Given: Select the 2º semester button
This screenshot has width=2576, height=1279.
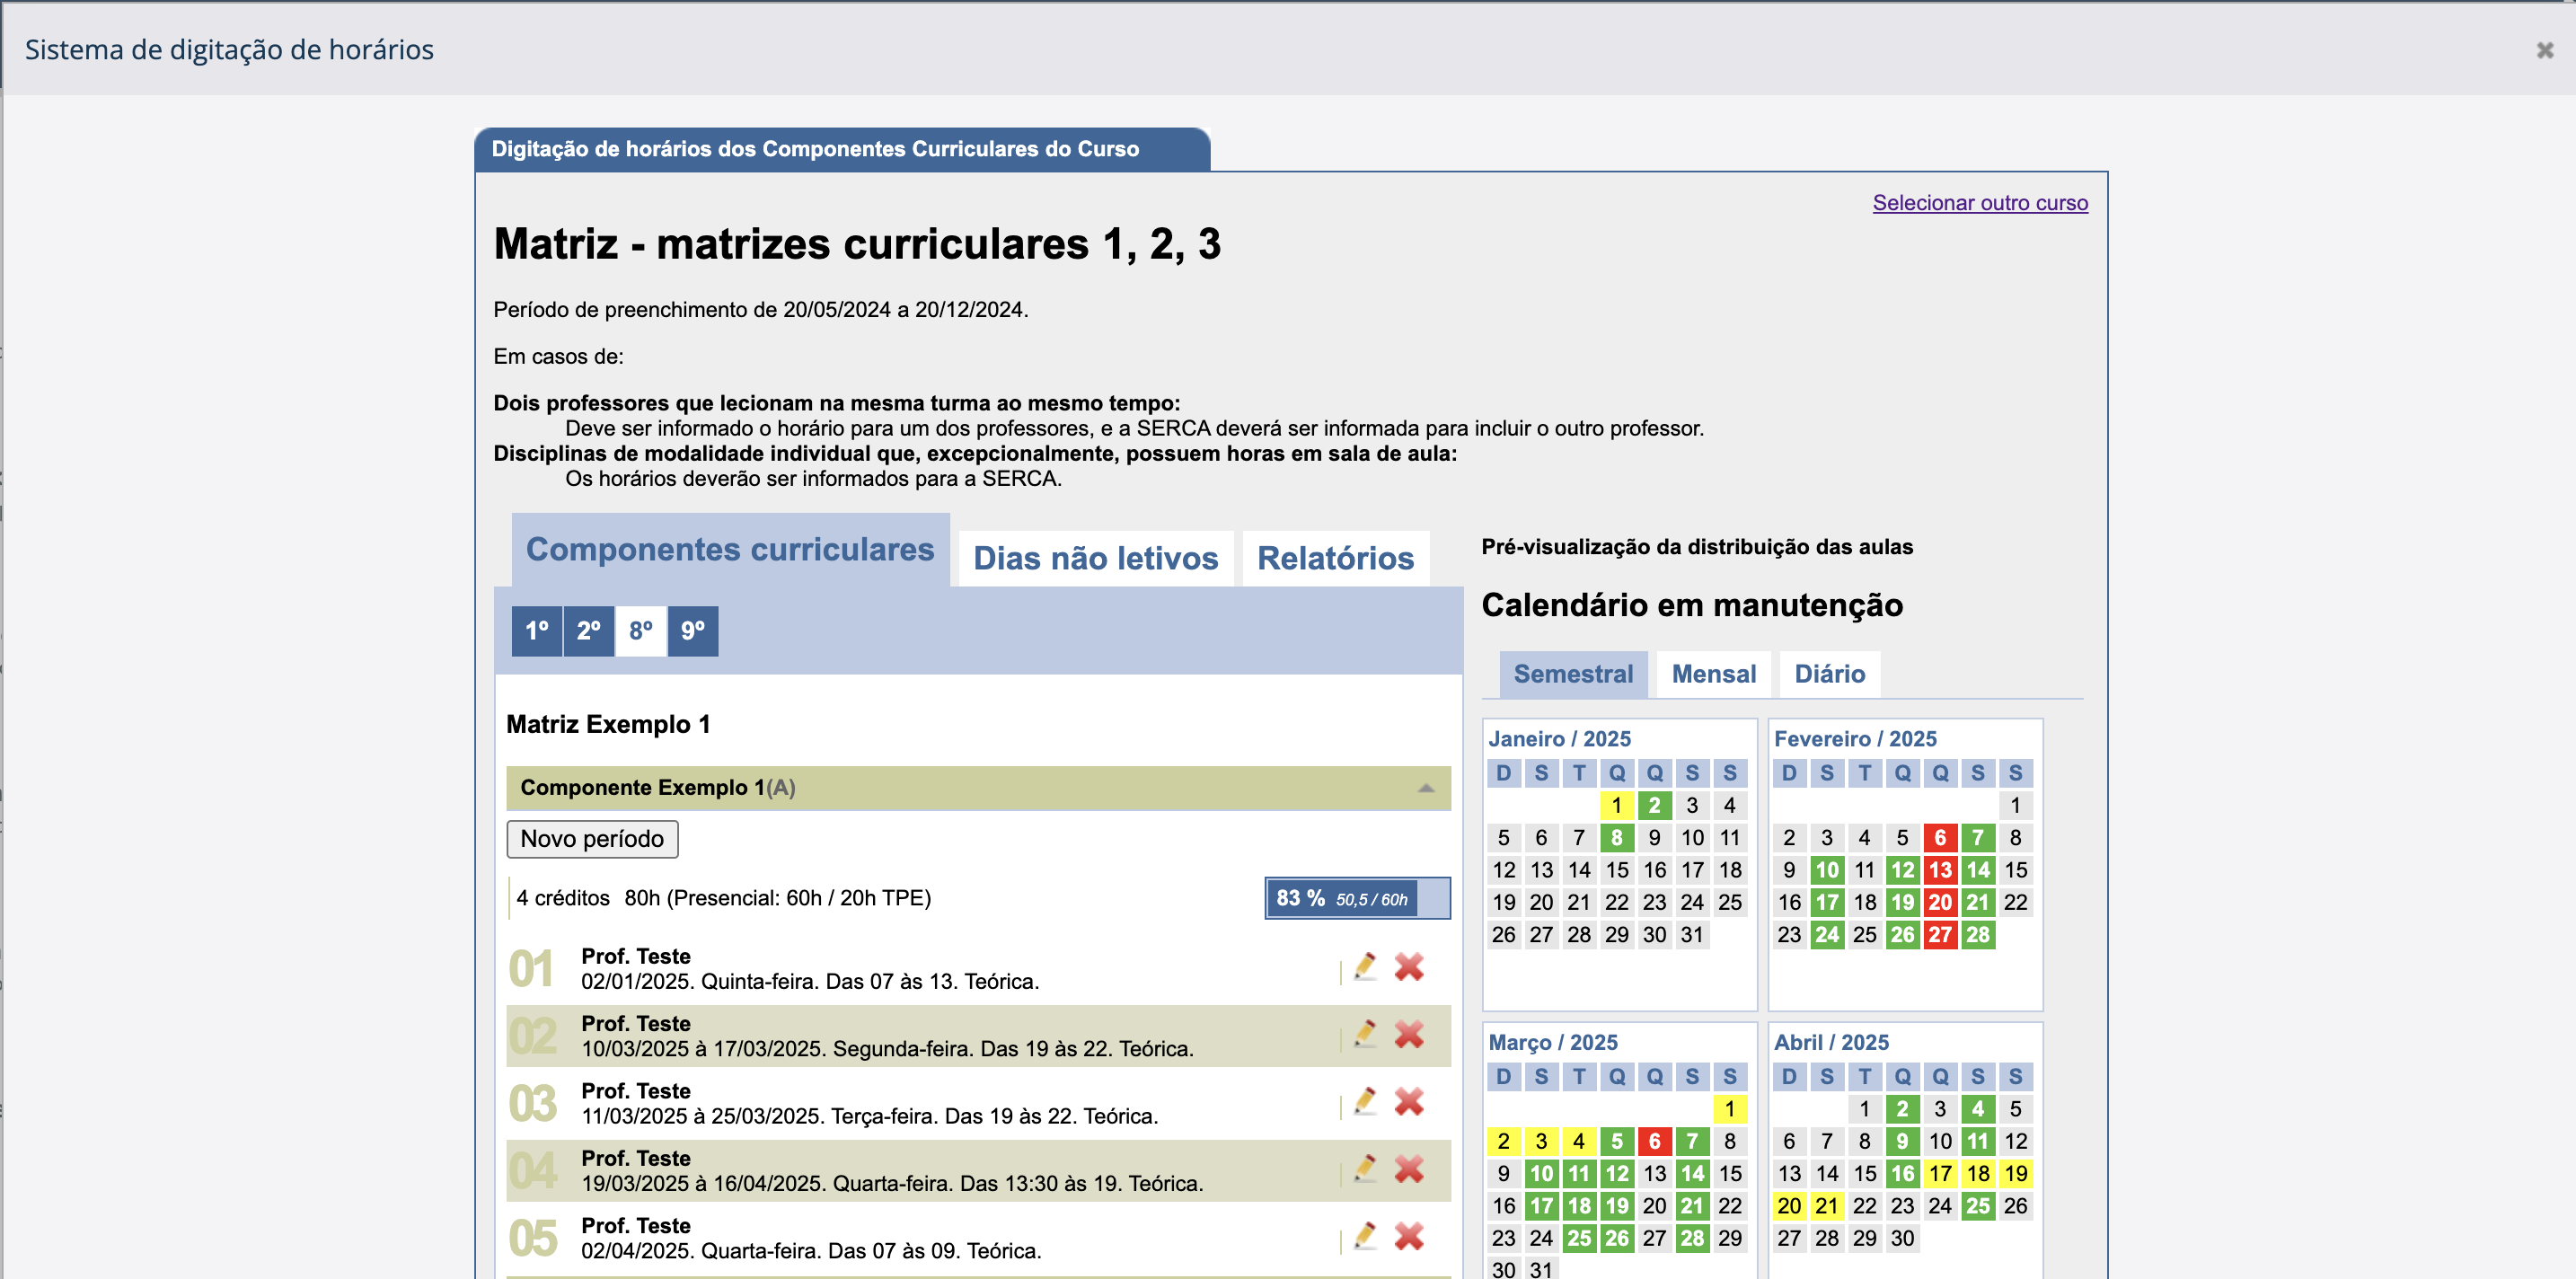Looking at the screenshot, I should (x=589, y=631).
